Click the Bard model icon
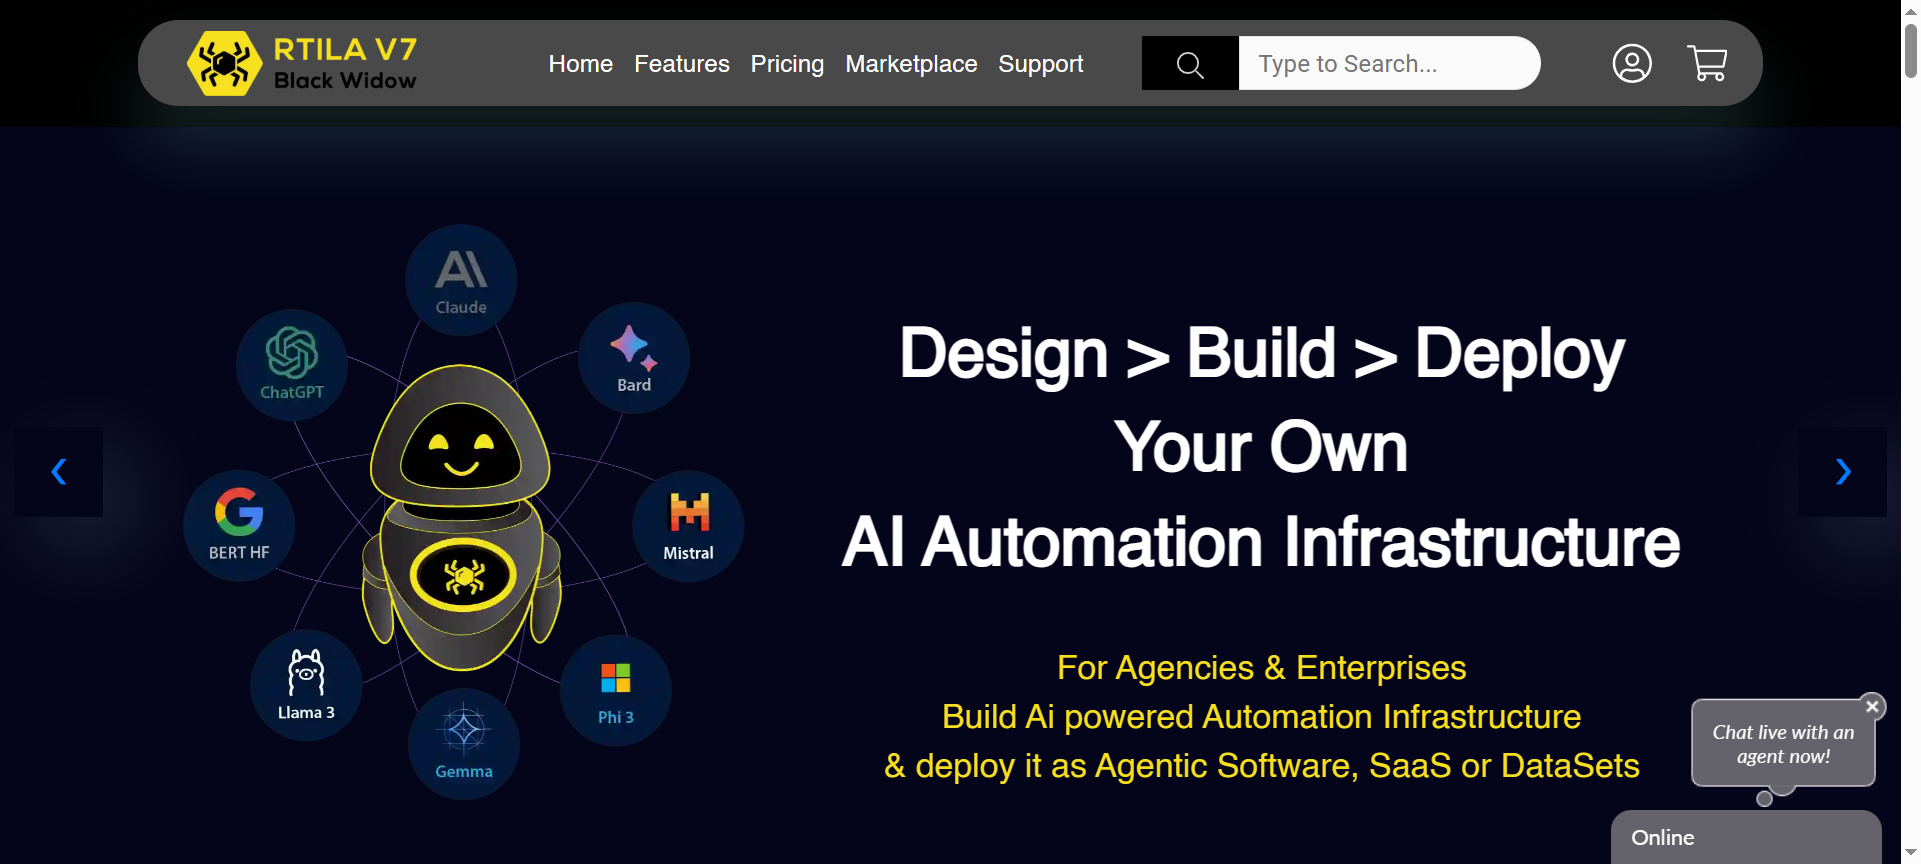The height and width of the screenshot is (864, 1921). [633, 358]
